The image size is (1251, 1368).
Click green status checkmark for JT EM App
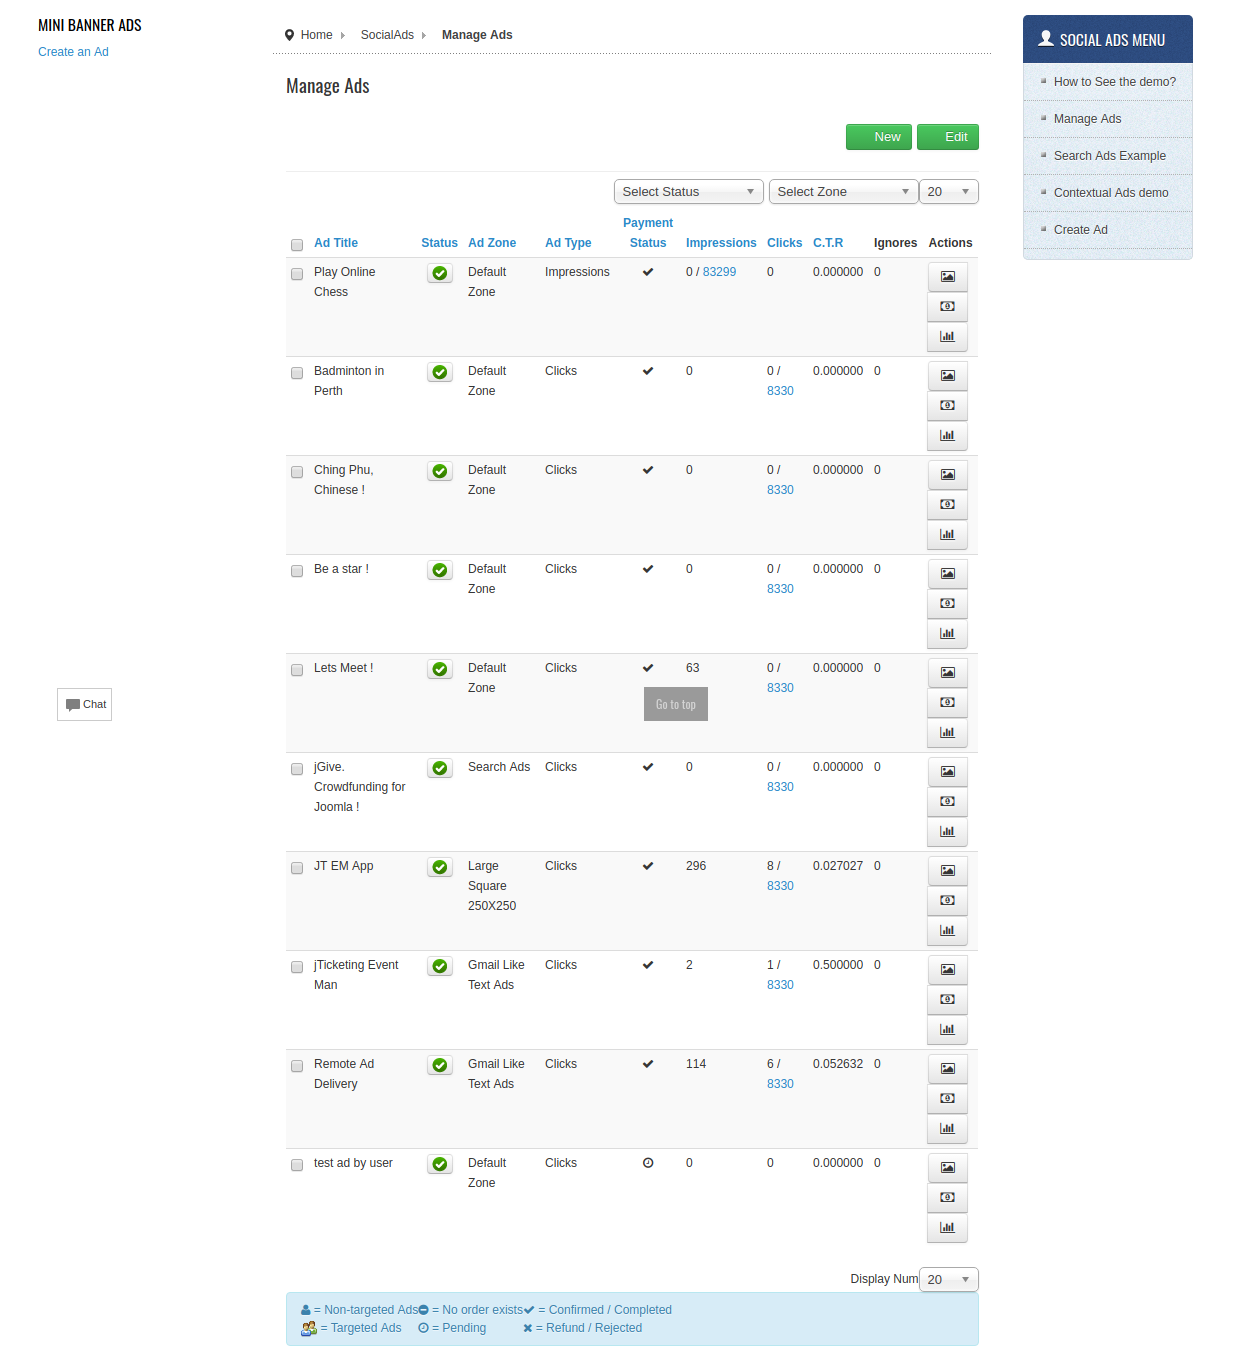click(x=440, y=867)
